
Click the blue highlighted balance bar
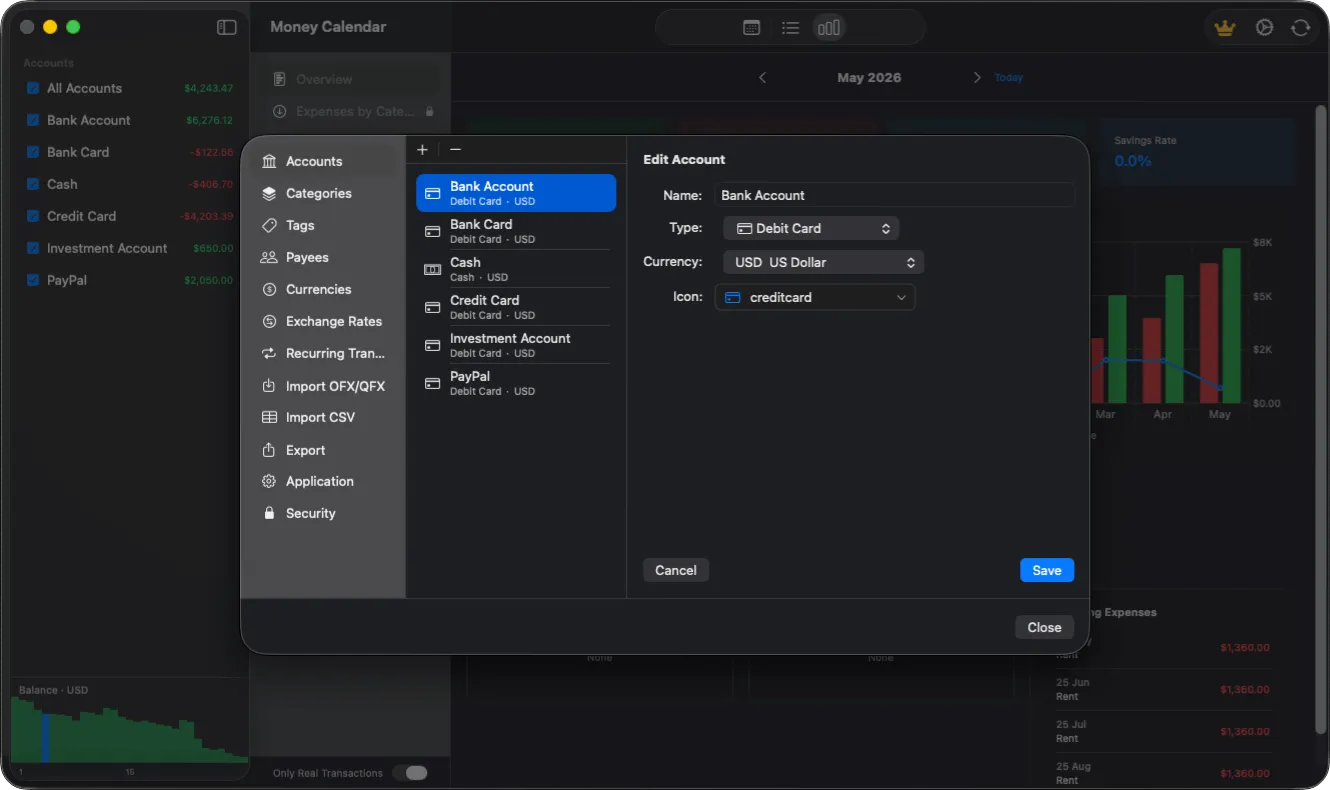click(45, 738)
